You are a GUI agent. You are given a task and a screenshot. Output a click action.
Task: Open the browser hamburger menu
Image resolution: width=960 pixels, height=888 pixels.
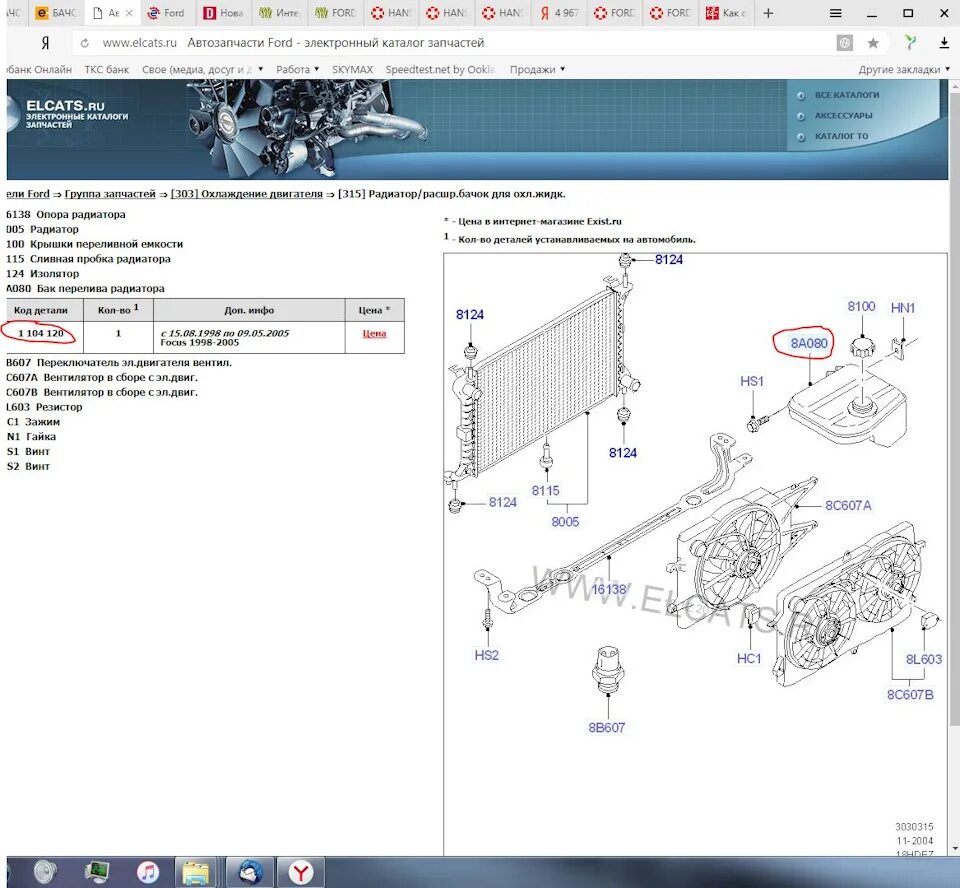coord(835,13)
